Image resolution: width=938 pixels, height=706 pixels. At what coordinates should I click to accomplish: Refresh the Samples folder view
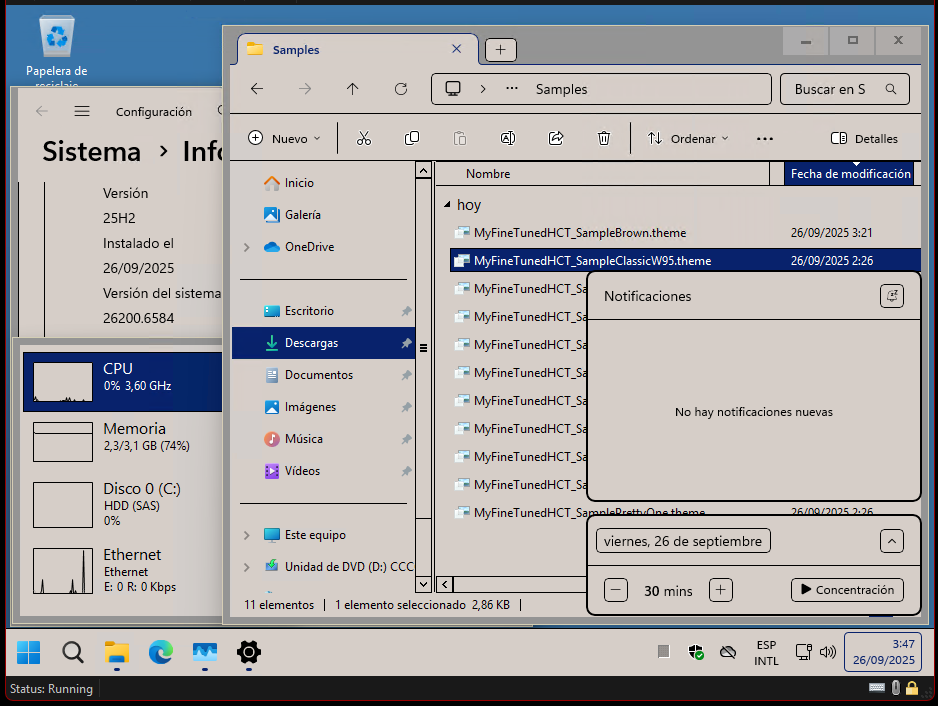(401, 89)
